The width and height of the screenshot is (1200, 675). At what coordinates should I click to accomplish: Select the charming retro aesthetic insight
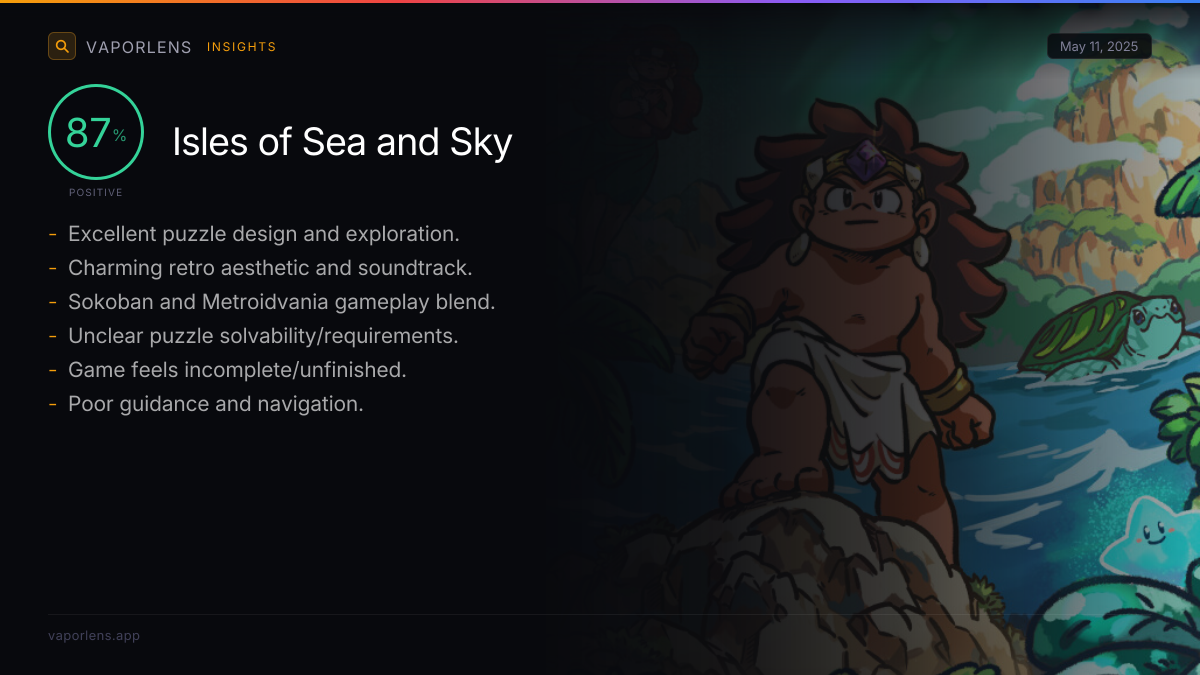coord(270,268)
